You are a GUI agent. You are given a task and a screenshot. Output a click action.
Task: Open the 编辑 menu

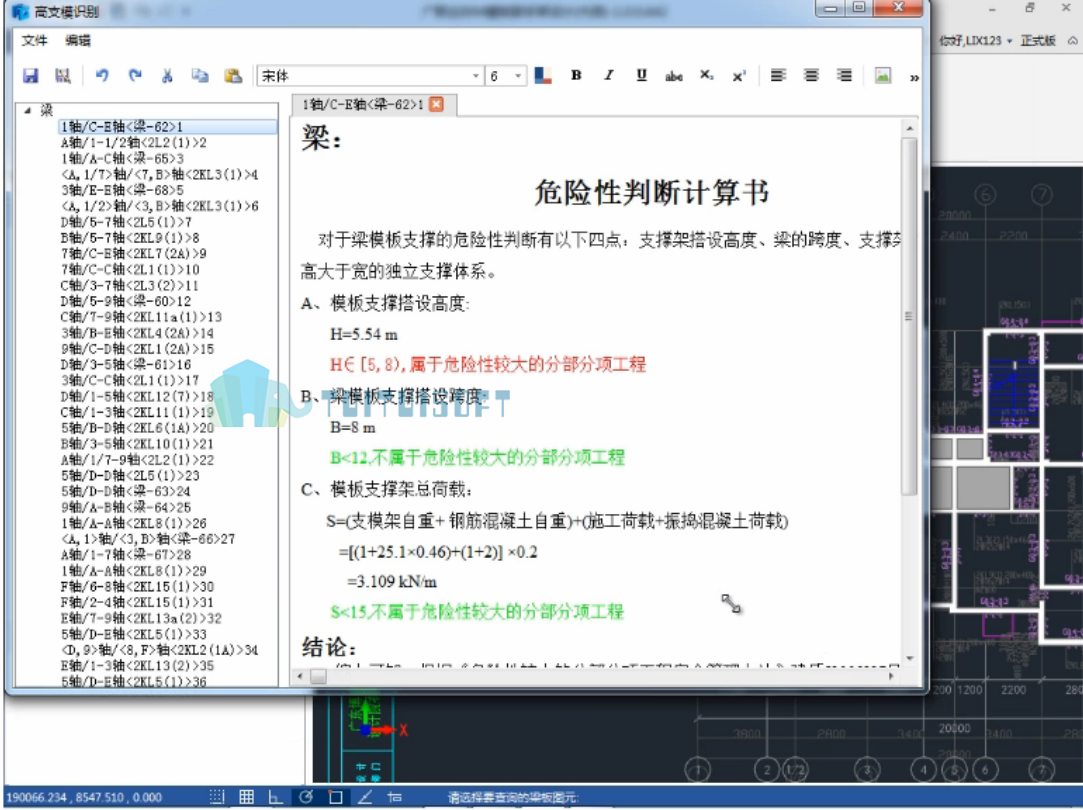[x=78, y=40]
